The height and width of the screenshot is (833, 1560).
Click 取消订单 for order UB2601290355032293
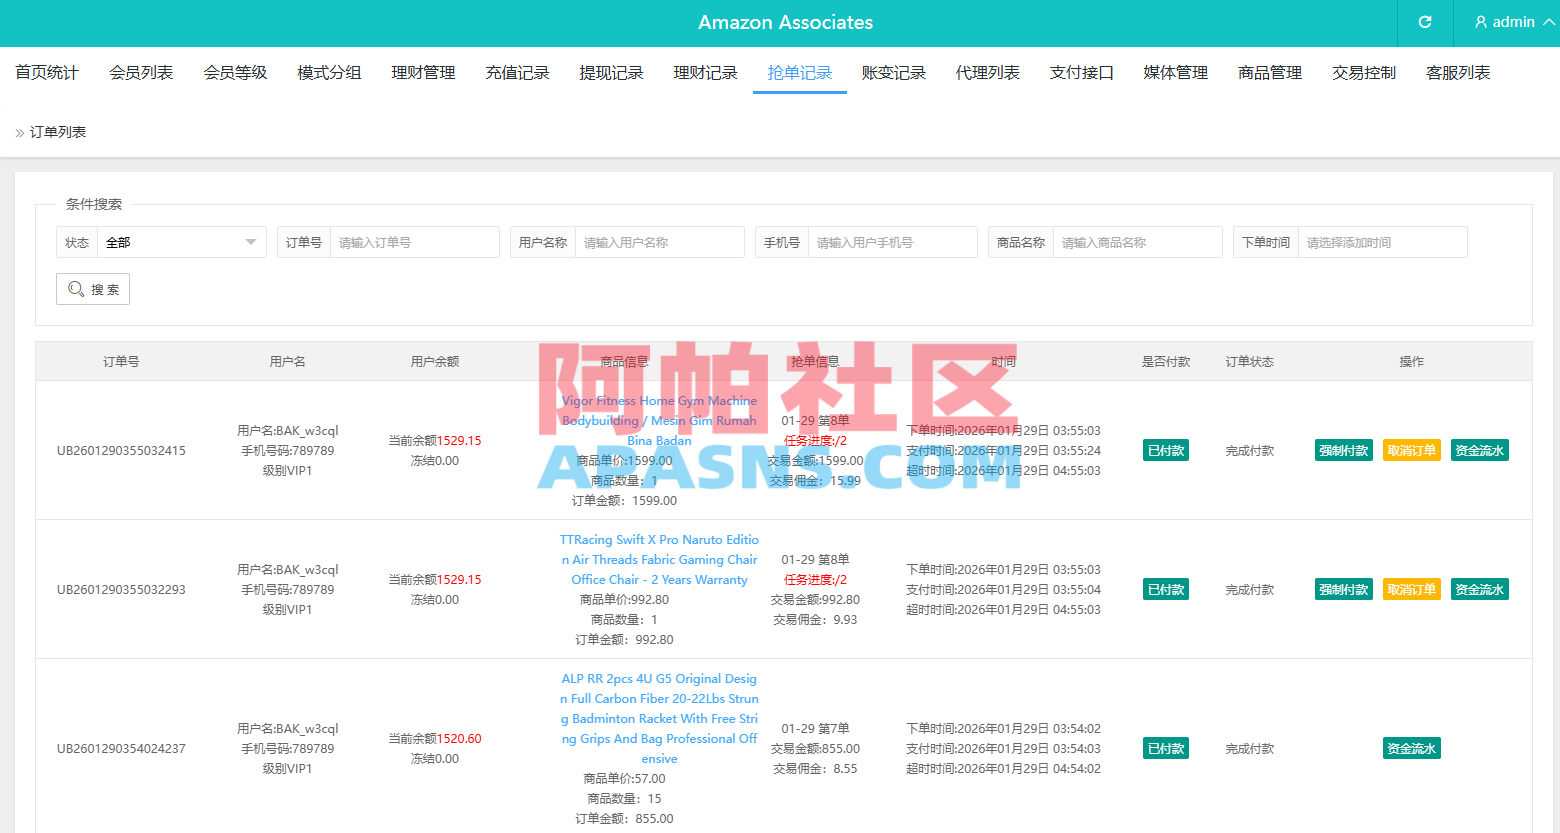coord(1411,589)
